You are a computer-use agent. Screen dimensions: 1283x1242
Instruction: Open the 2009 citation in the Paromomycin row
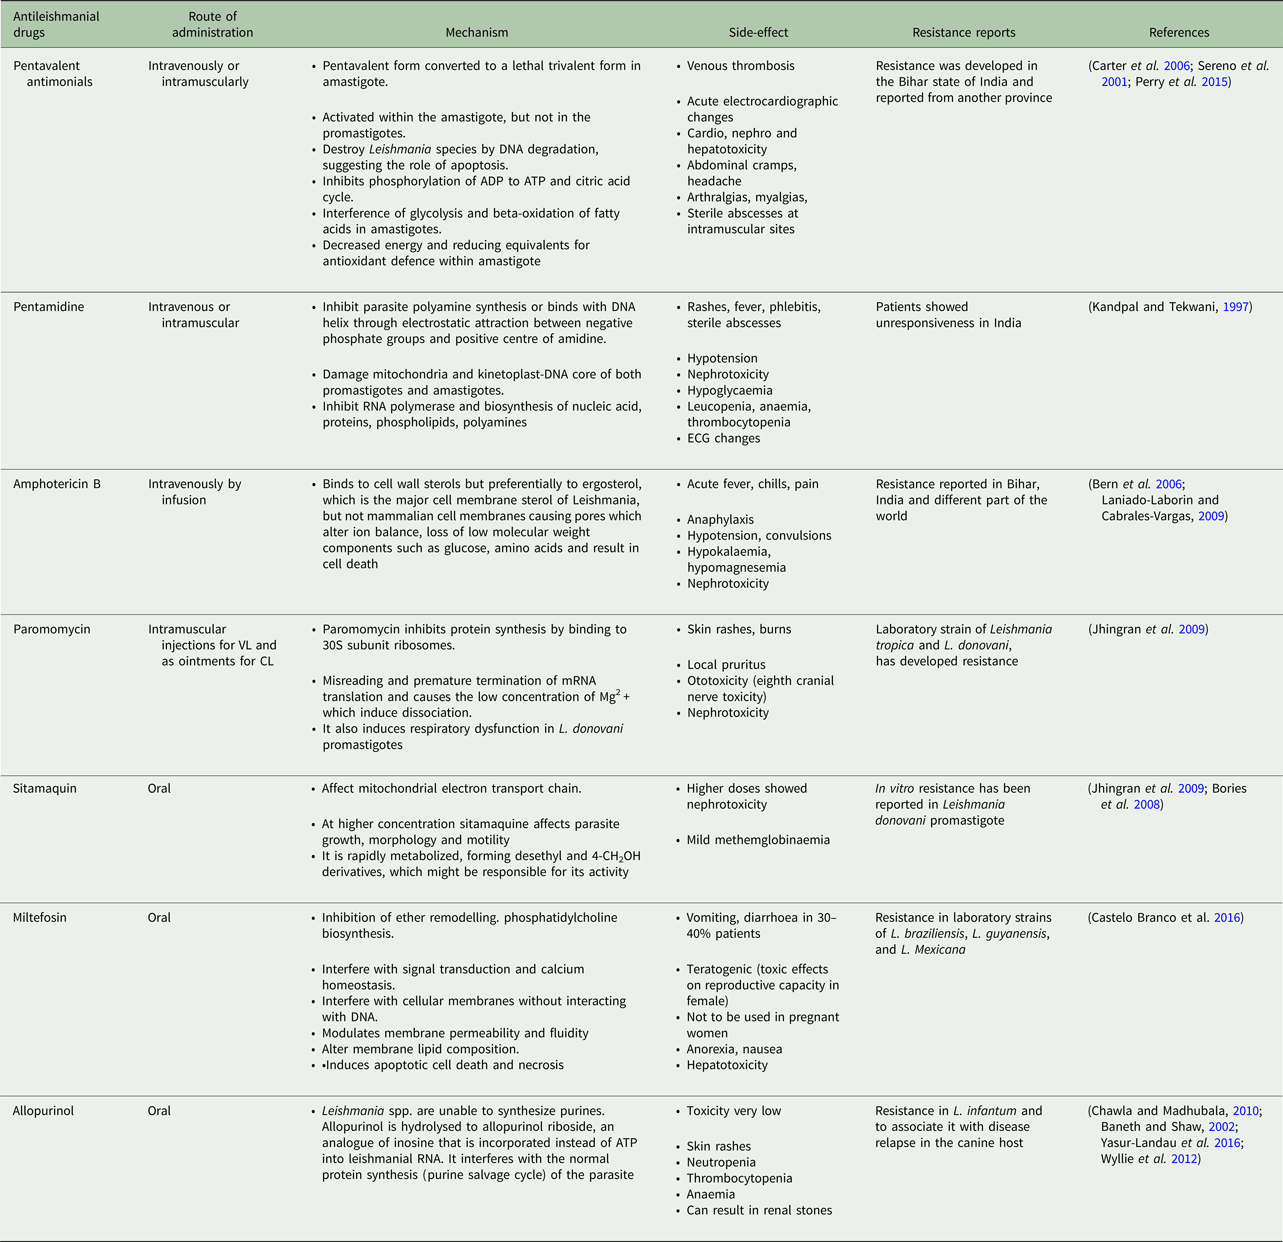tap(1190, 630)
